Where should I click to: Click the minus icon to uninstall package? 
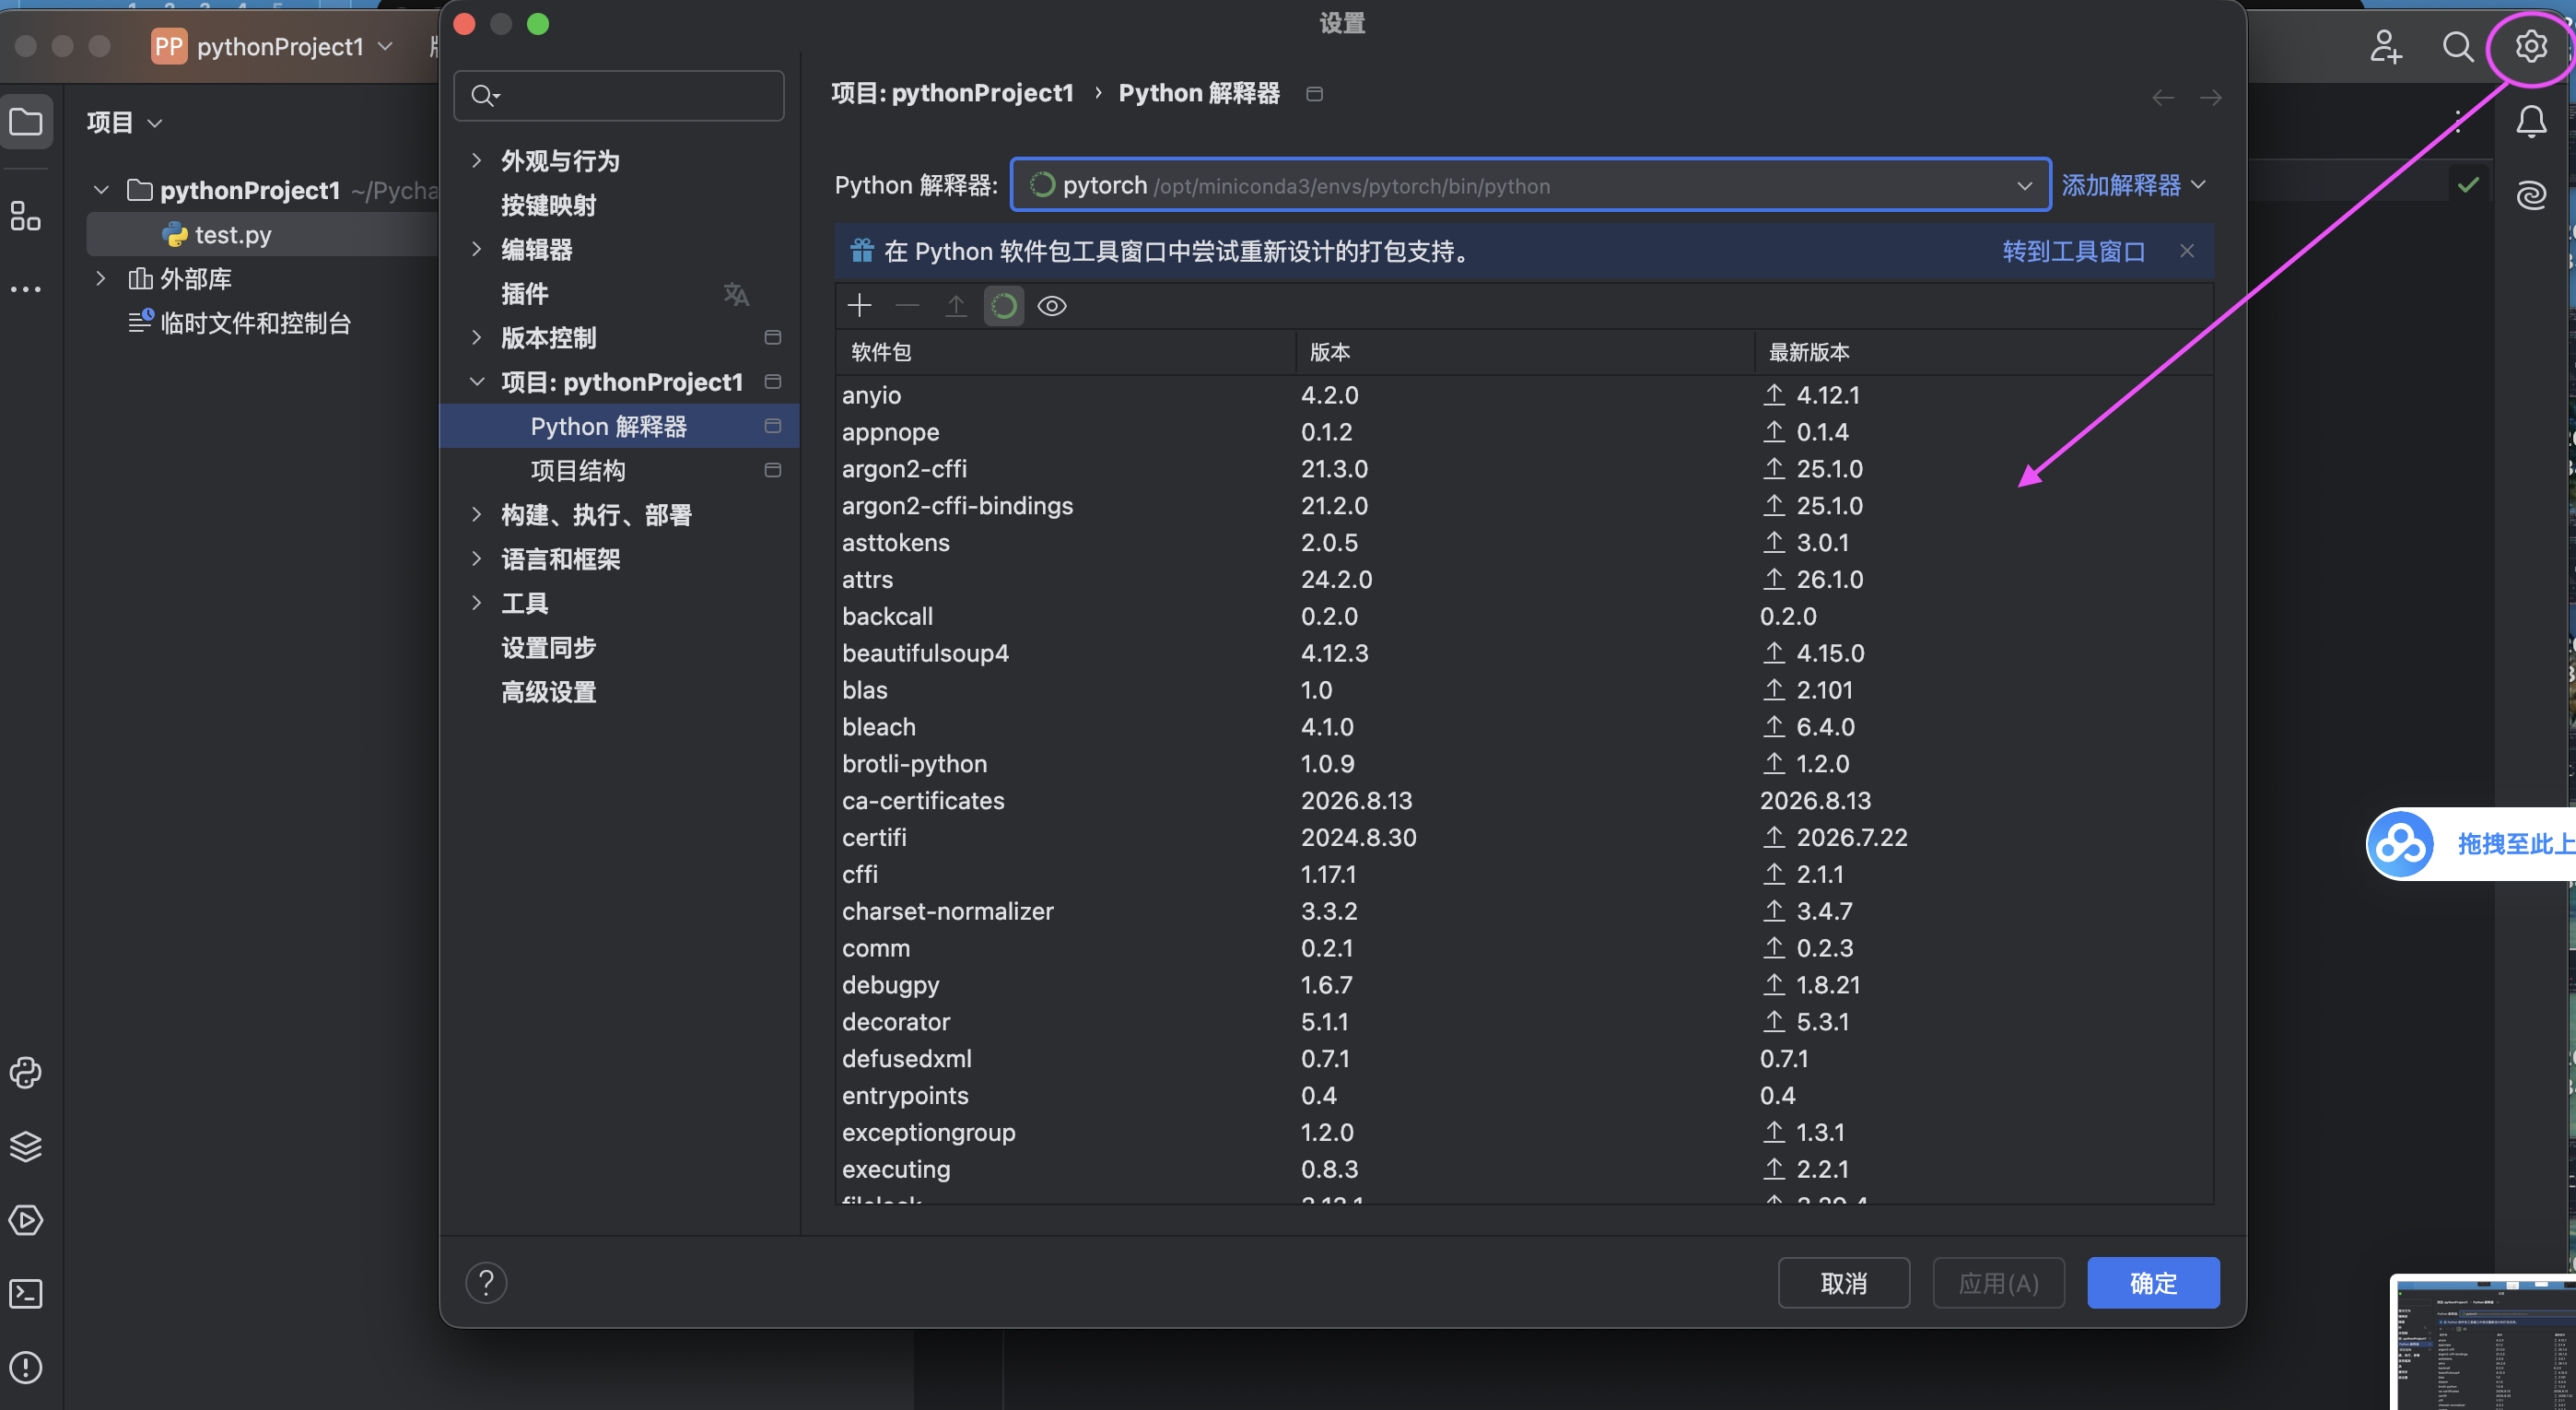[907, 305]
